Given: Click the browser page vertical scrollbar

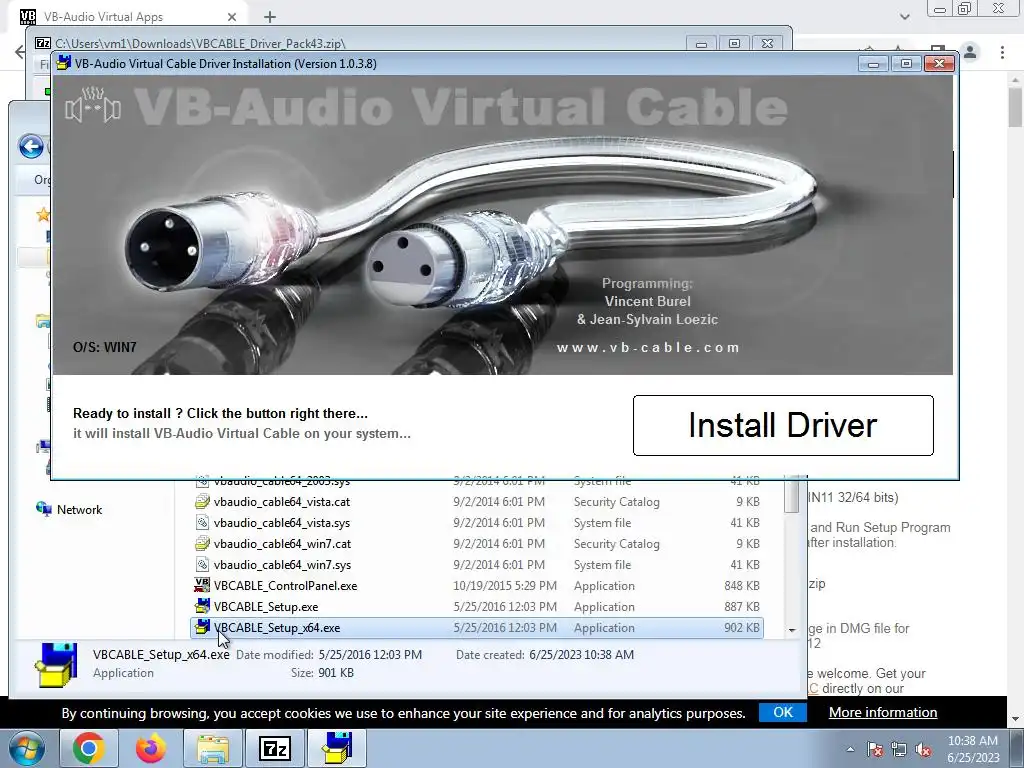Looking at the screenshot, I should coord(1016,108).
